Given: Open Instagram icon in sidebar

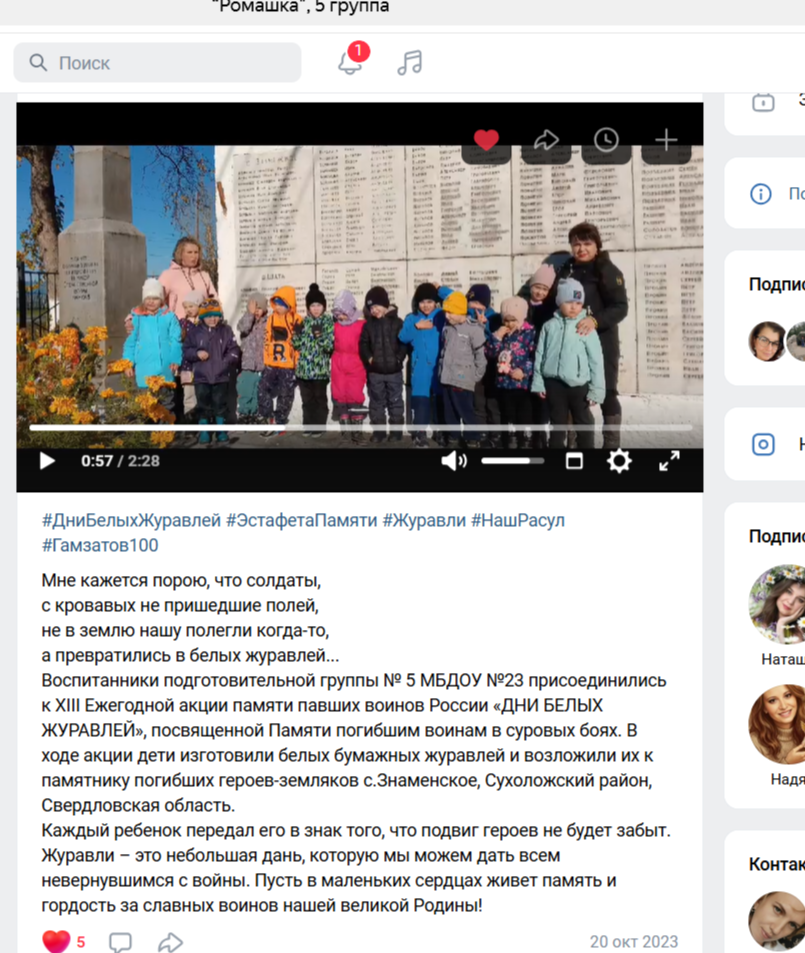Looking at the screenshot, I should point(763,444).
